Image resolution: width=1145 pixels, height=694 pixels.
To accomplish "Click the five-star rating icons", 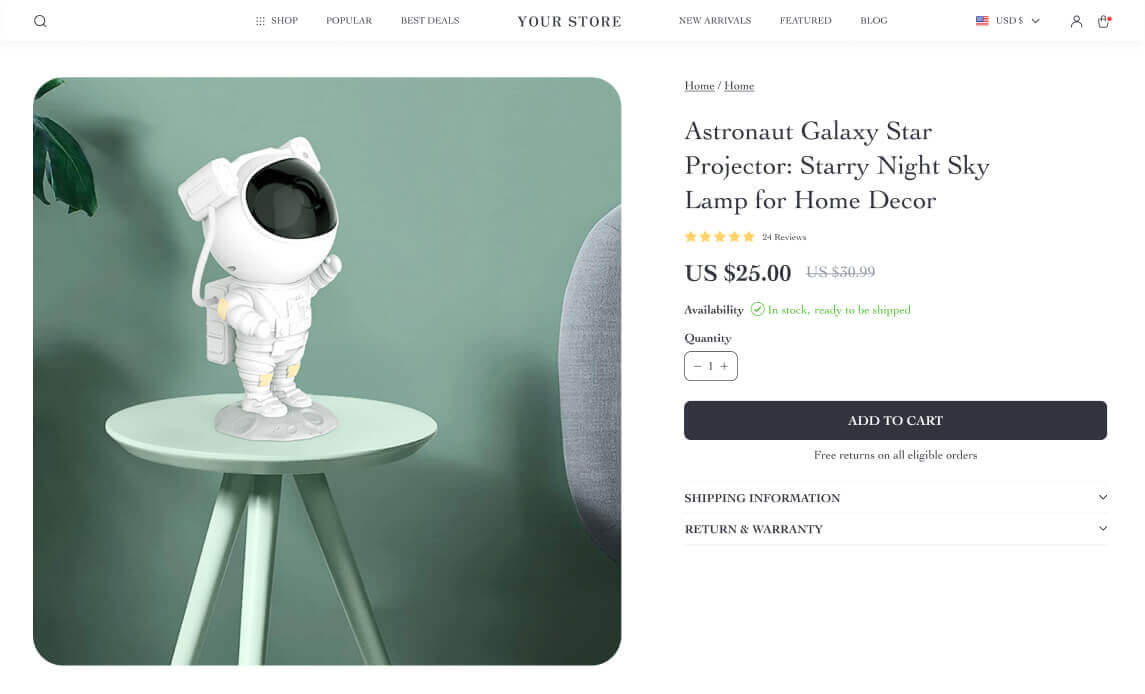I will click(x=719, y=237).
